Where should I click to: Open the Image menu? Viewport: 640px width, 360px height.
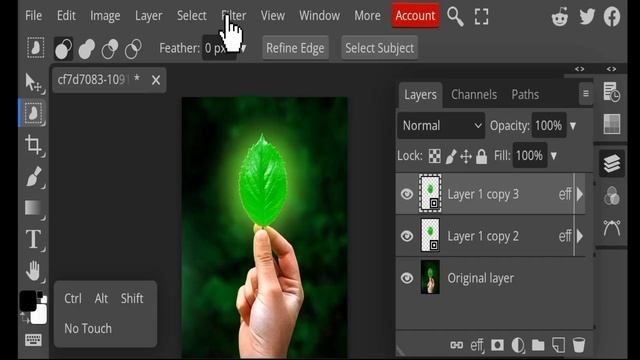coord(105,16)
